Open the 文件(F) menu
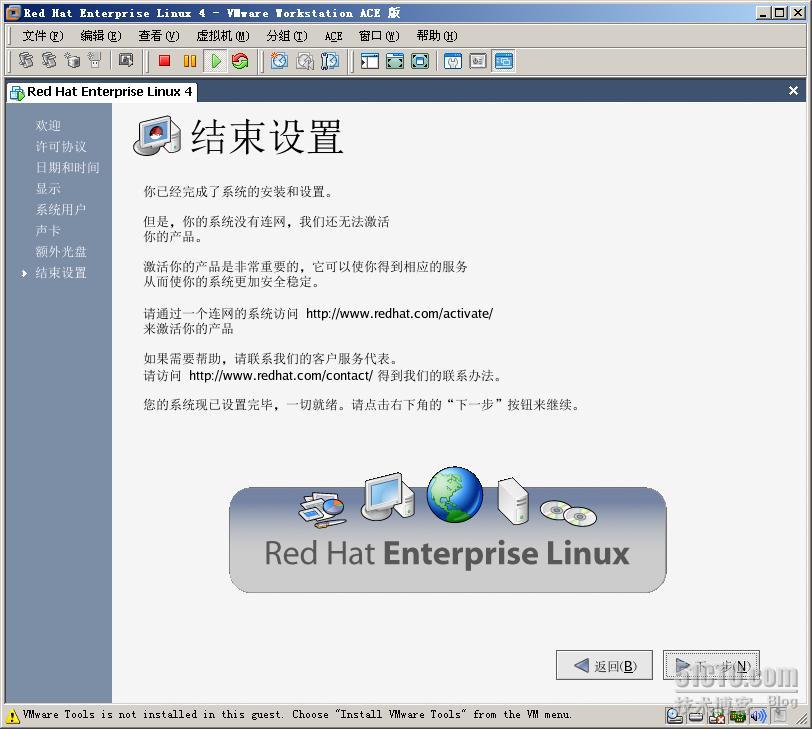The image size is (812, 729). click(x=42, y=36)
